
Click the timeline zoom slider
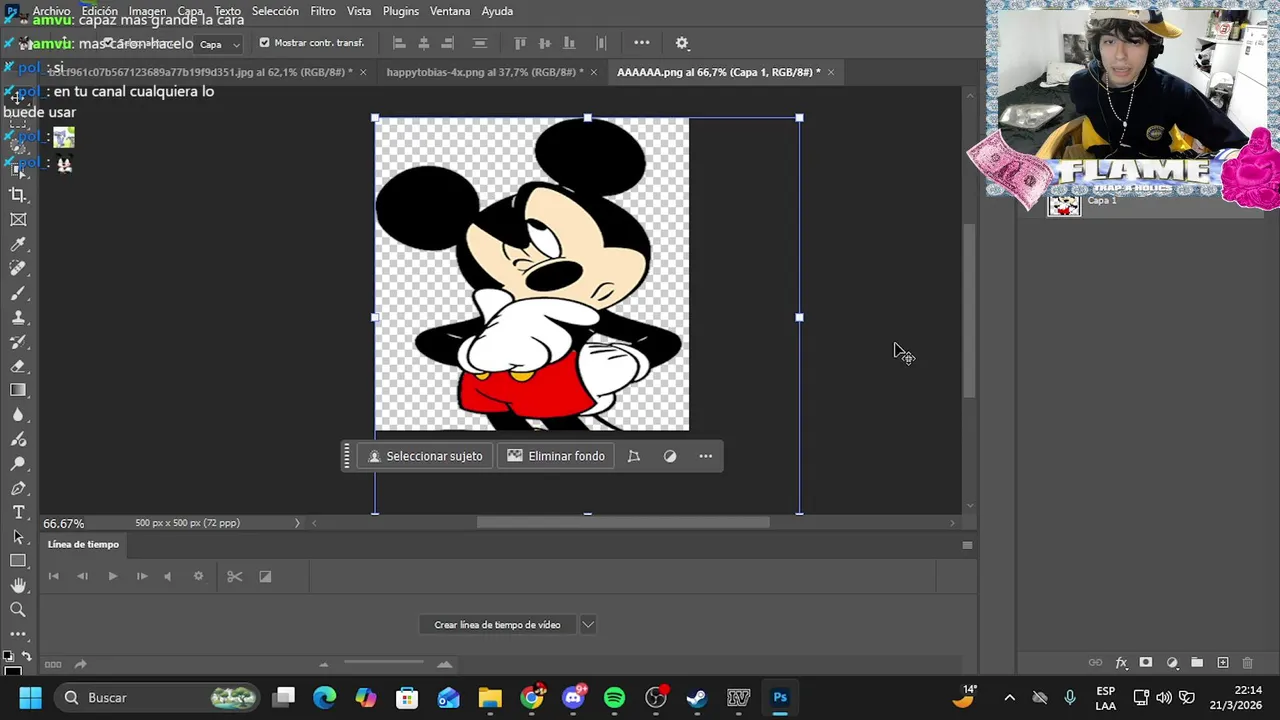tap(384, 663)
